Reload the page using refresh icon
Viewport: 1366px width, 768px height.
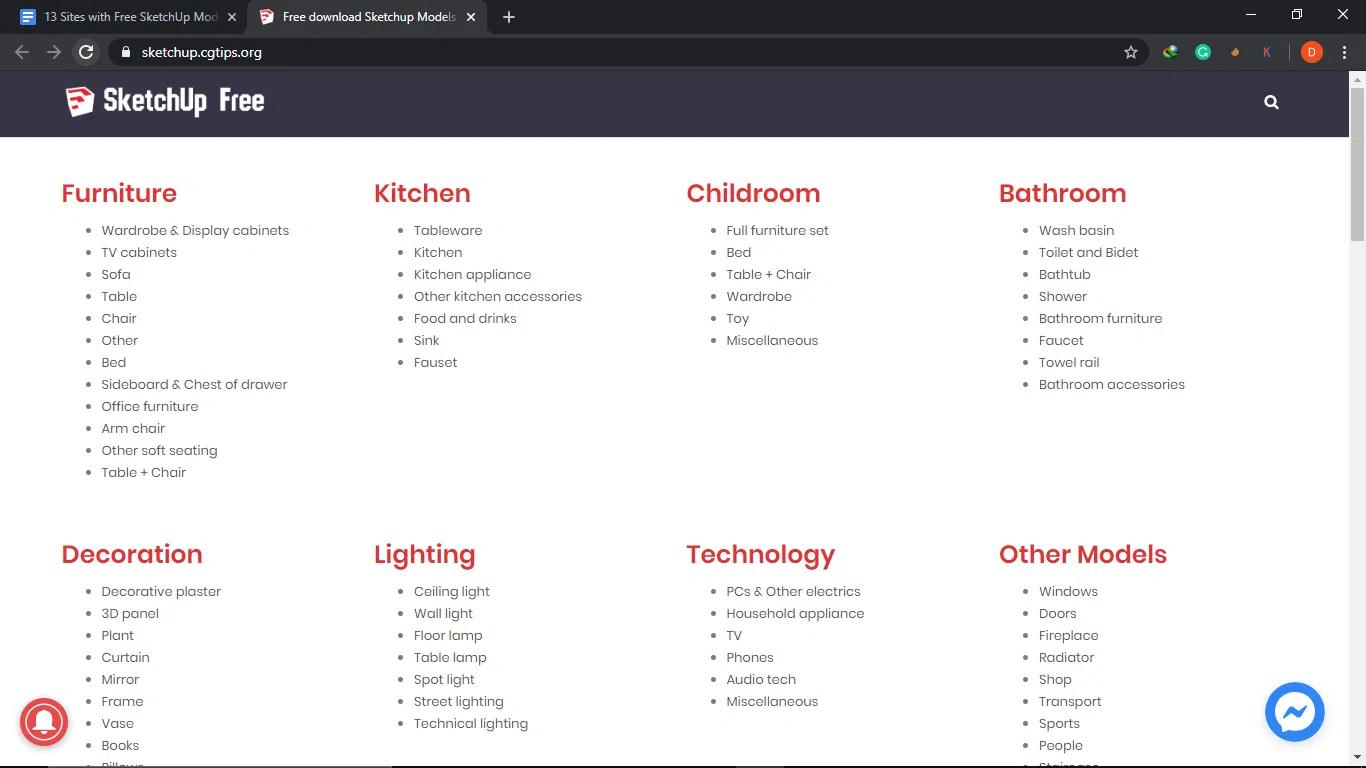(86, 52)
